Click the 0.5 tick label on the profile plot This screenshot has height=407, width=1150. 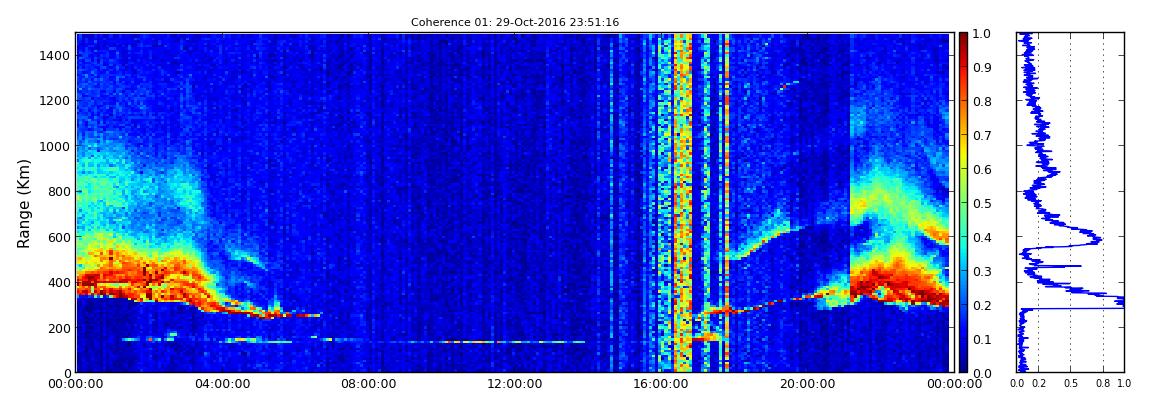(1071, 384)
